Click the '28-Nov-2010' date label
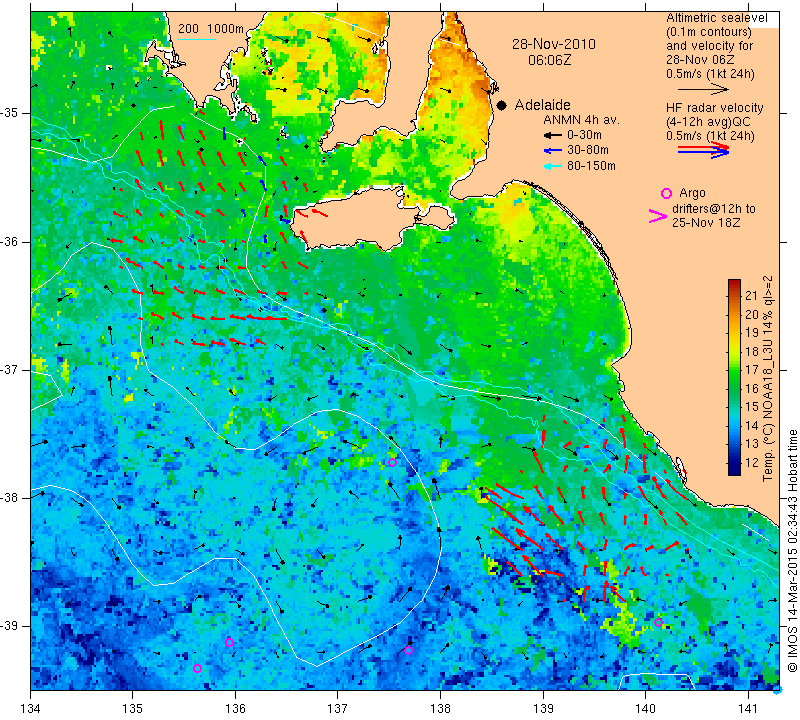Image resolution: width=800 pixels, height=720 pixels. pyautogui.click(x=554, y=44)
